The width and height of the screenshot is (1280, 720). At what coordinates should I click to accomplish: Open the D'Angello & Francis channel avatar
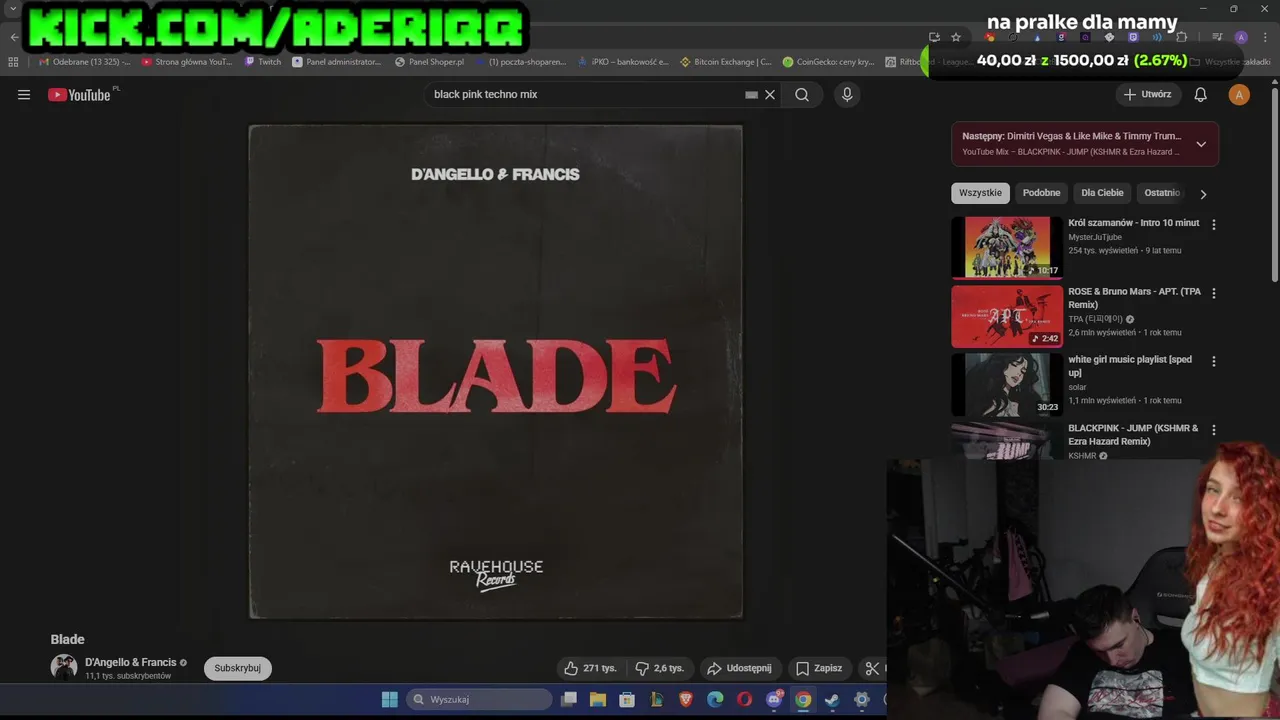pyautogui.click(x=64, y=667)
